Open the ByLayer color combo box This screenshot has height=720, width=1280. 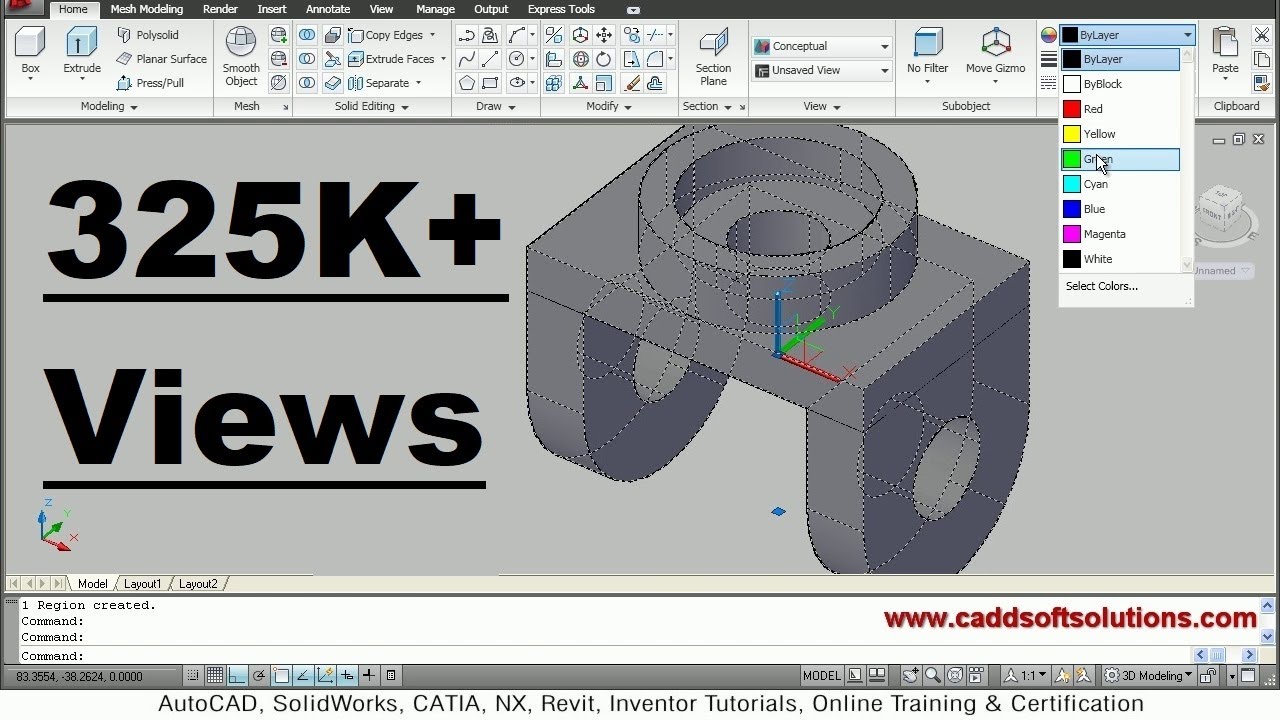click(x=1127, y=35)
